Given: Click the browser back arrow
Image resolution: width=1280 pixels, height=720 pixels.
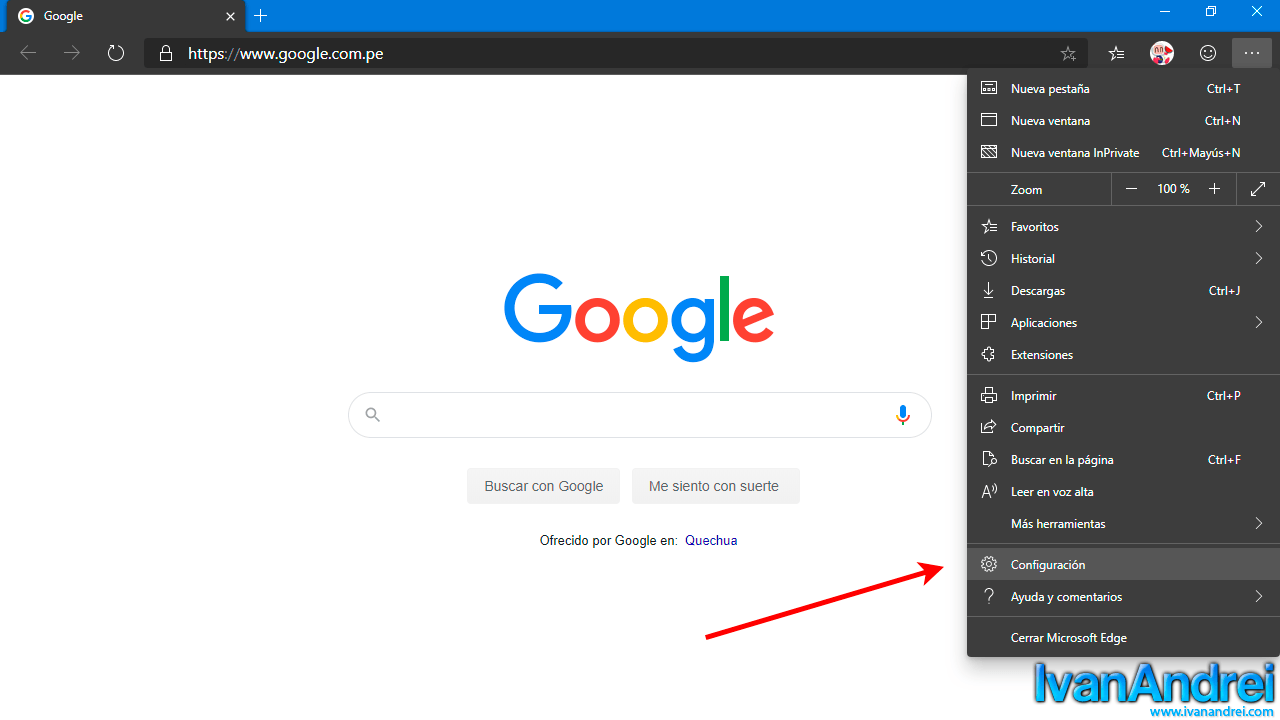Looking at the screenshot, I should [x=28, y=53].
